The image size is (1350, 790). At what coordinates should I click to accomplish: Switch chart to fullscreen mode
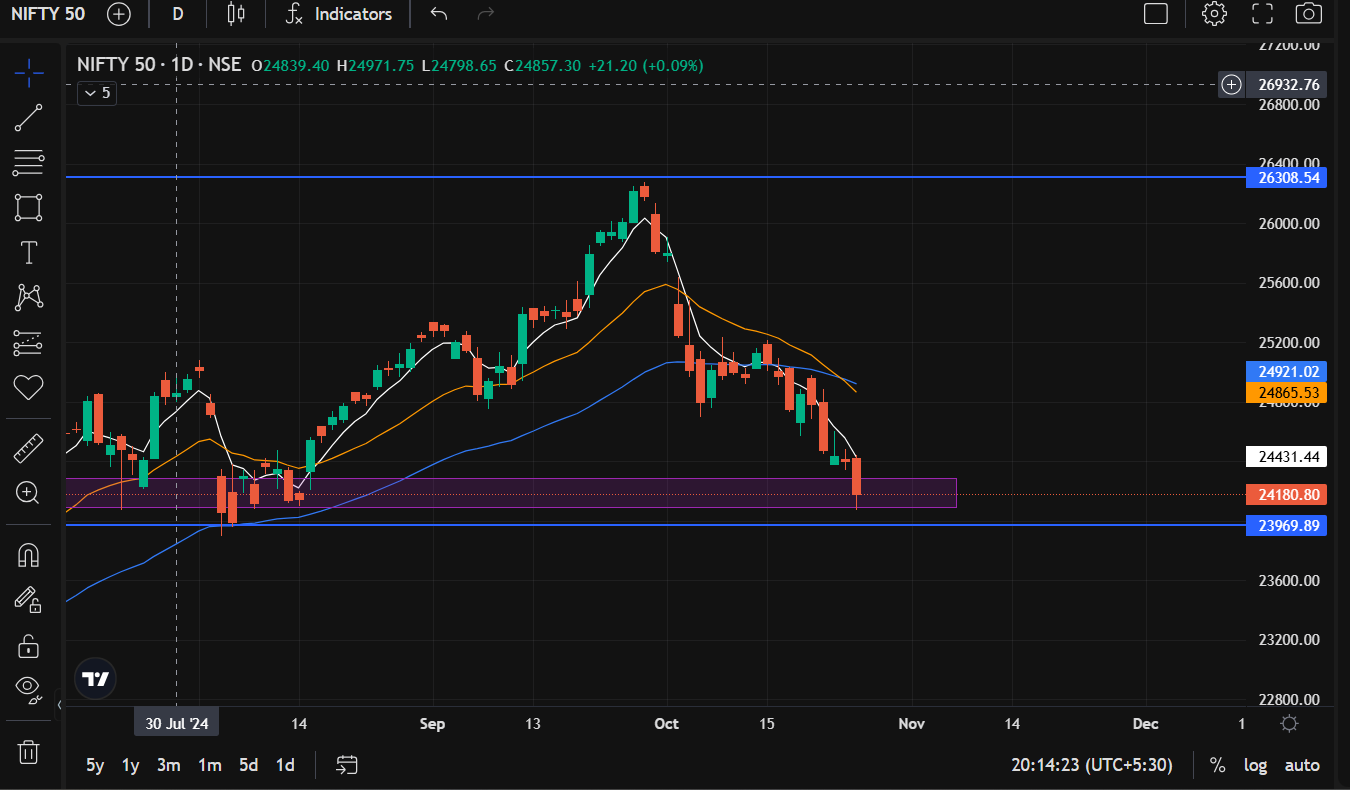(1263, 14)
